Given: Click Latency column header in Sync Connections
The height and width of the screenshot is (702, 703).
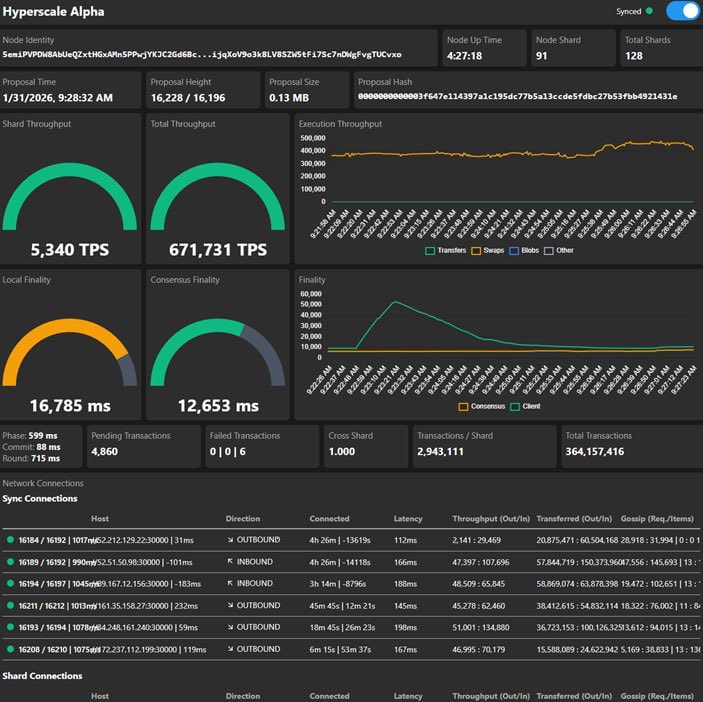Looking at the screenshot, I should coord(408,519).
